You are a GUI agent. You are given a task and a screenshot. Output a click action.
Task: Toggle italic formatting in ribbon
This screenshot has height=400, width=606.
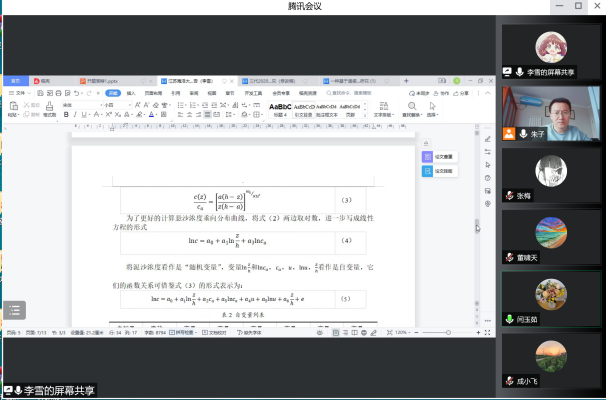tap(74, 114)
